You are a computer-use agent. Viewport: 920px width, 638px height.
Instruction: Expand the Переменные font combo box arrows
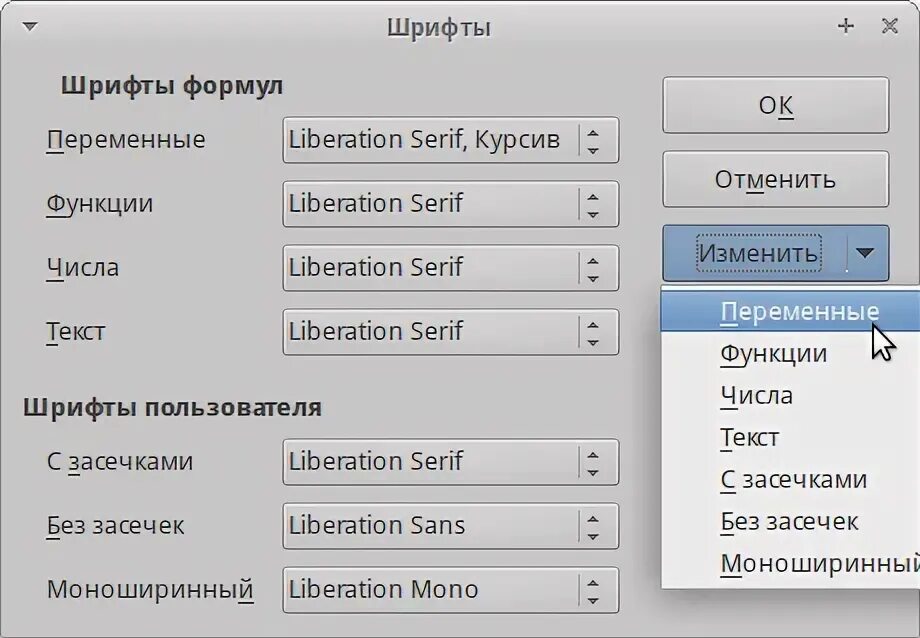pos(594,140)
